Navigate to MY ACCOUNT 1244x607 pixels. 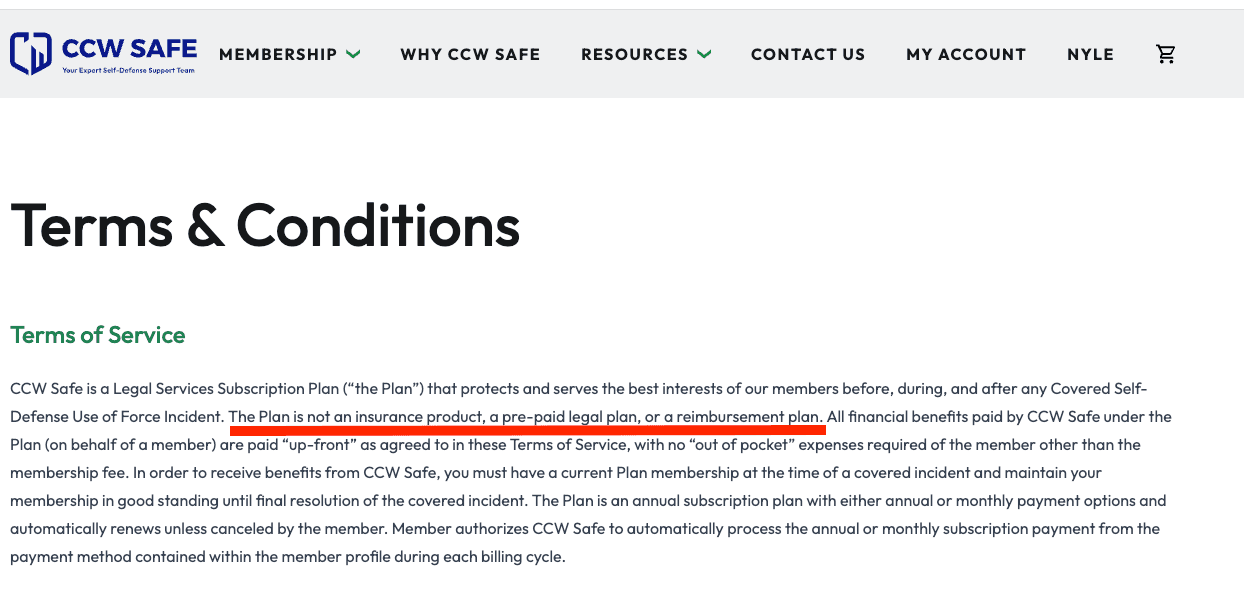(966, 55)
